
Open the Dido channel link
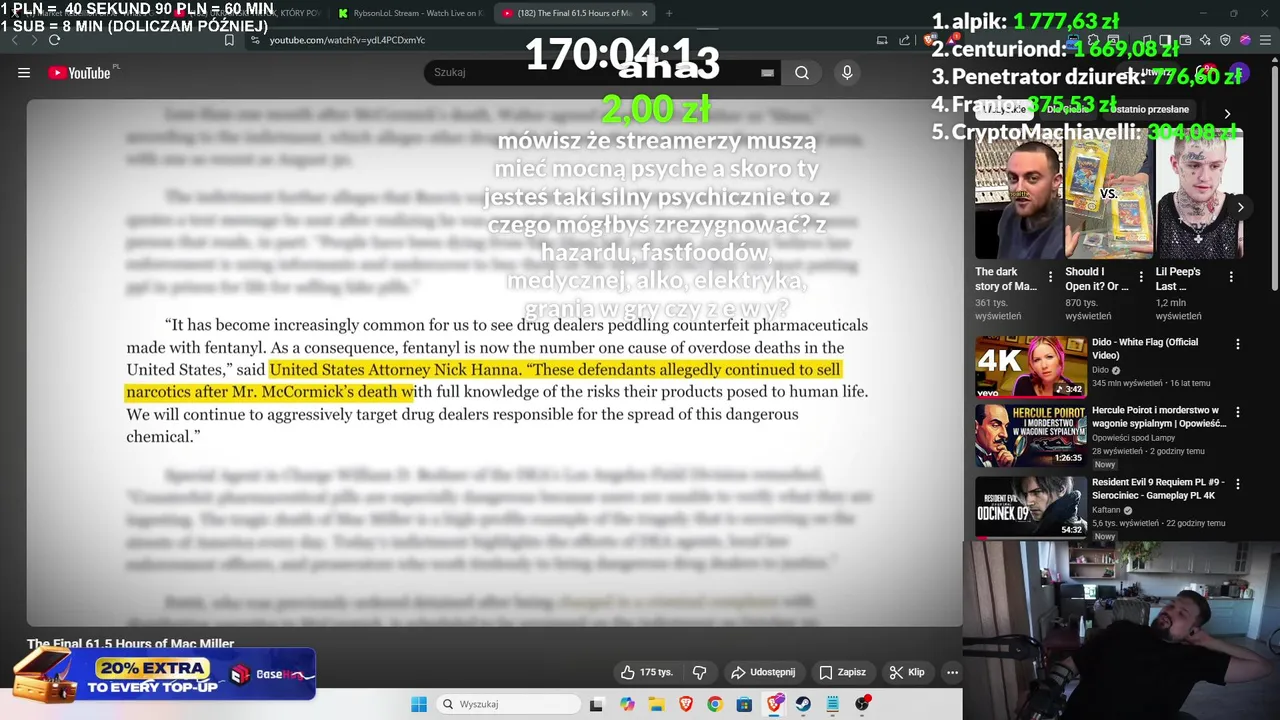[x=1100, y=370]
